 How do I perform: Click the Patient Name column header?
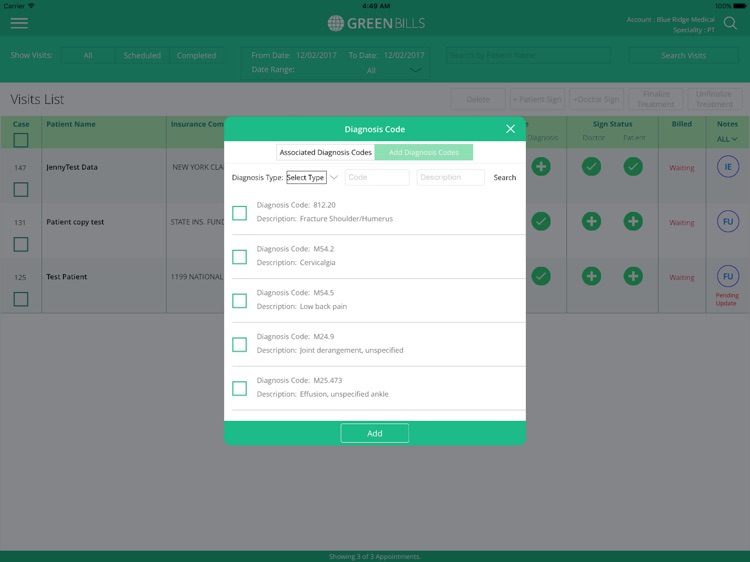point(71,124)
